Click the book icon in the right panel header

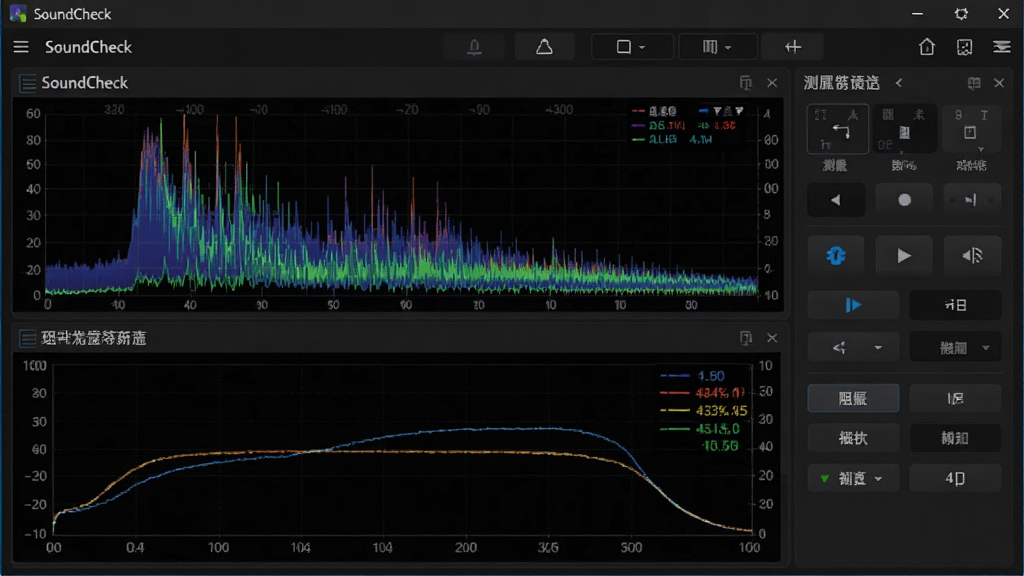(x=974, y=83)
